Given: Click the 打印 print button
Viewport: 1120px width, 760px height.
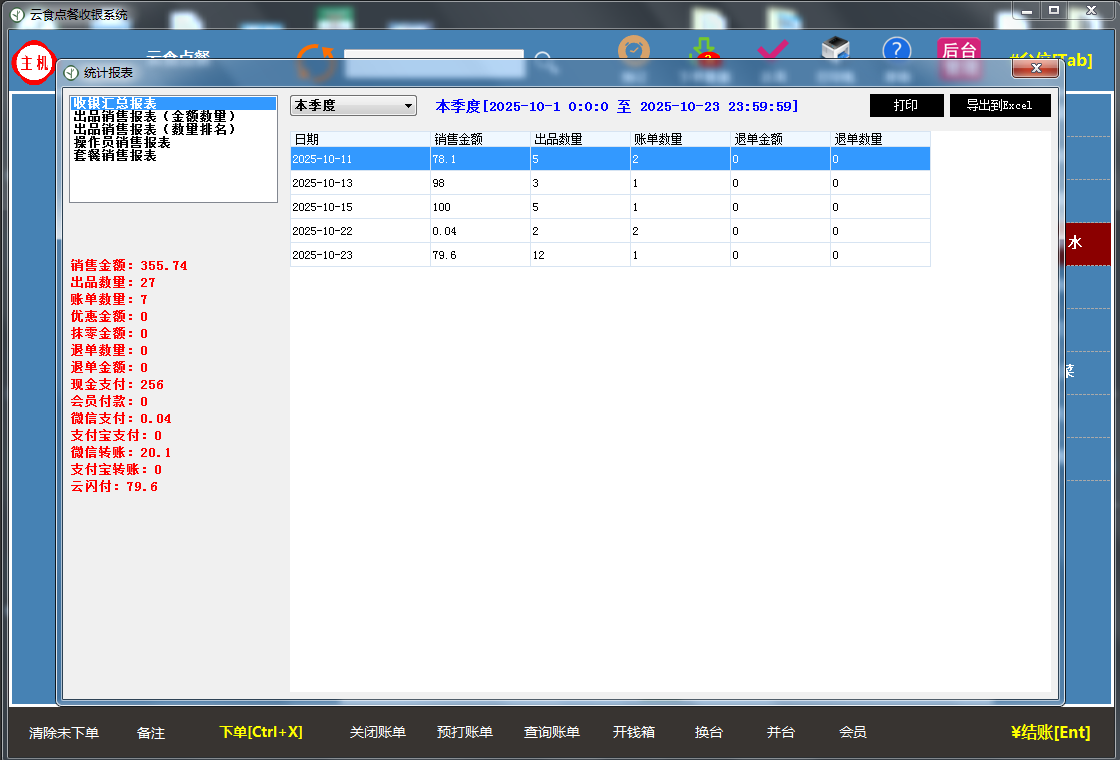Looking at the screenshot, I should click(x=906, y=106).
